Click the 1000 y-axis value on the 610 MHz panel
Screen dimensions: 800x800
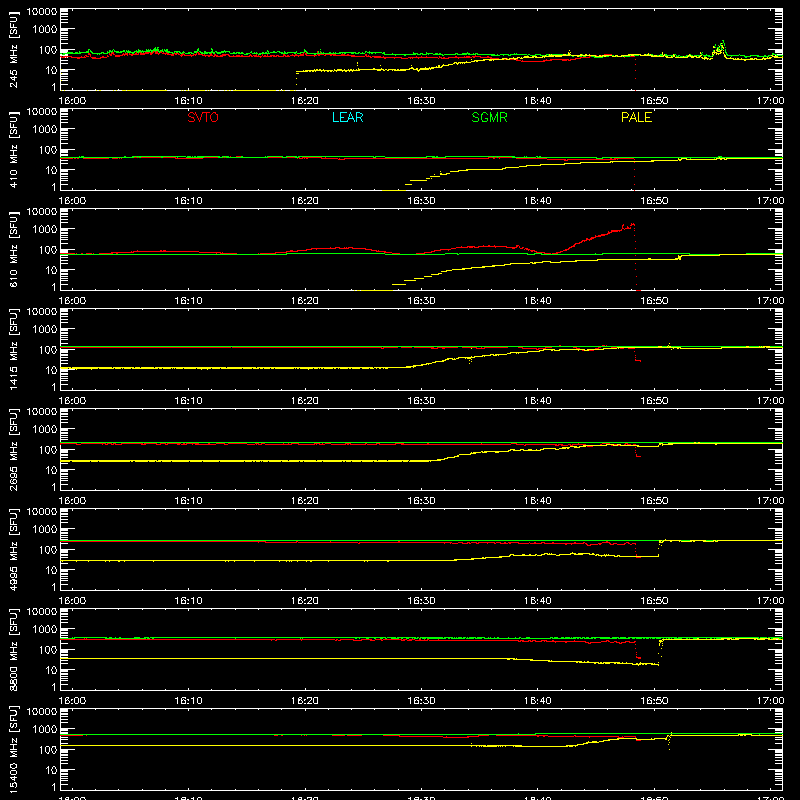click(44, 230)
